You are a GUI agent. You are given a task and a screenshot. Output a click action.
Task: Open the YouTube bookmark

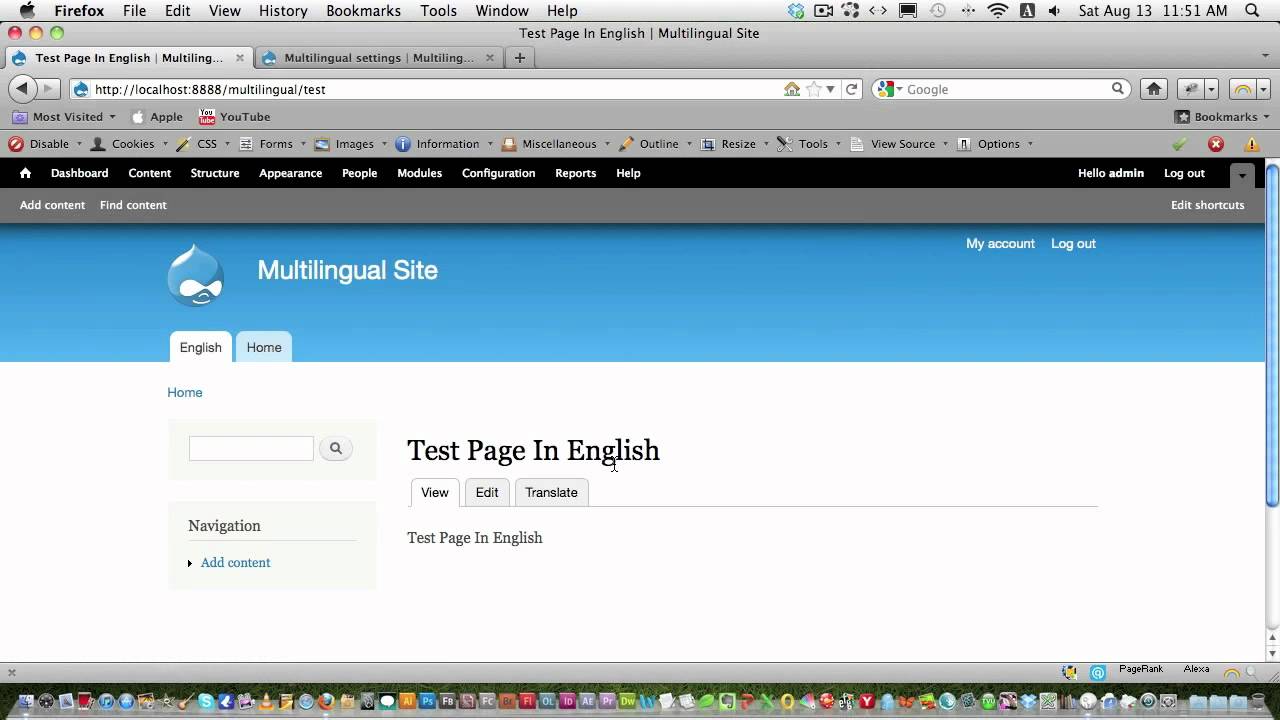point(235,117)
